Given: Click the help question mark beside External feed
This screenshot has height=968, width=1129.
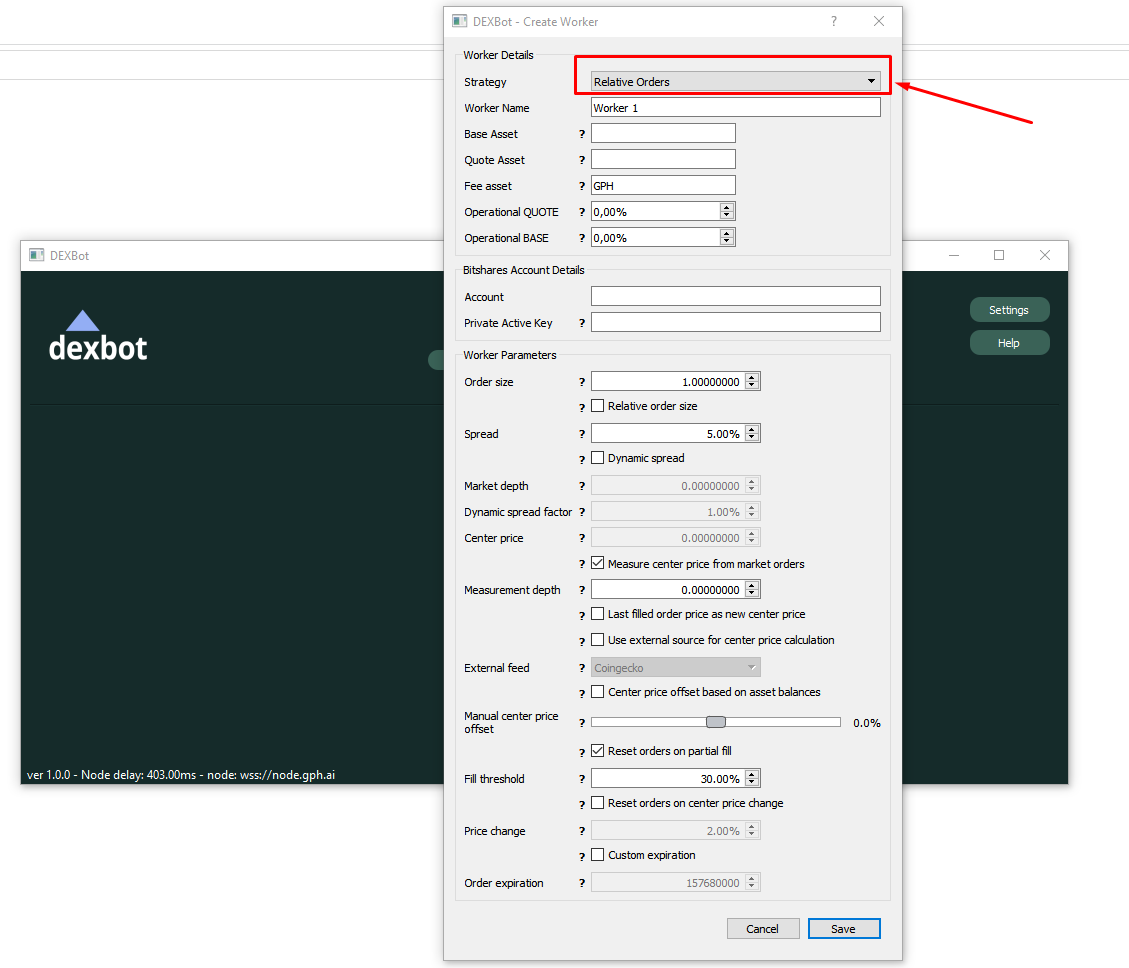Looking at the screenshot, I should (x=582, y=668).
